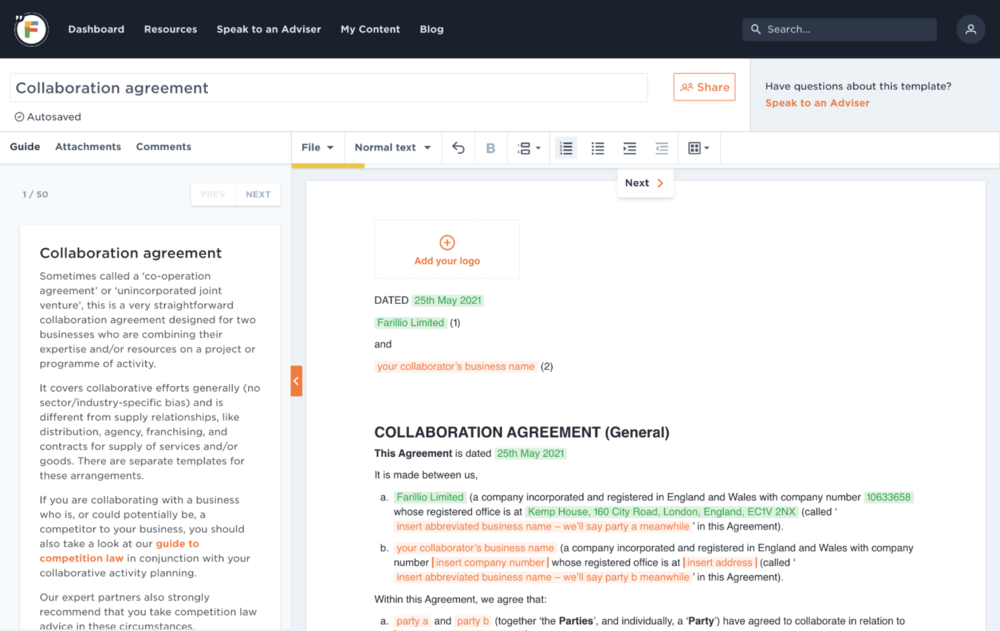Go to Dashboard

(96, 29)
